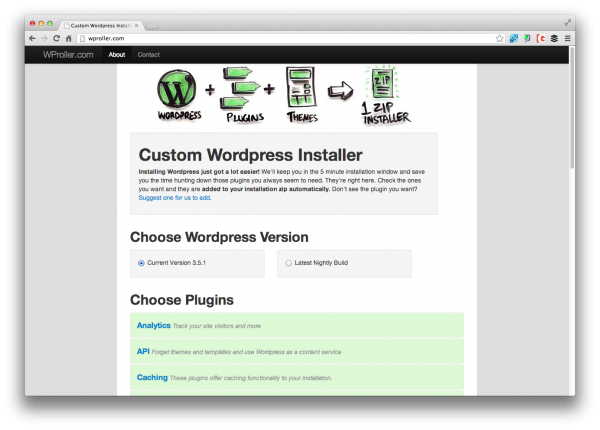Expand the API plugin category
This screenshot has width=600, height=430.
[x=297, y=351]
